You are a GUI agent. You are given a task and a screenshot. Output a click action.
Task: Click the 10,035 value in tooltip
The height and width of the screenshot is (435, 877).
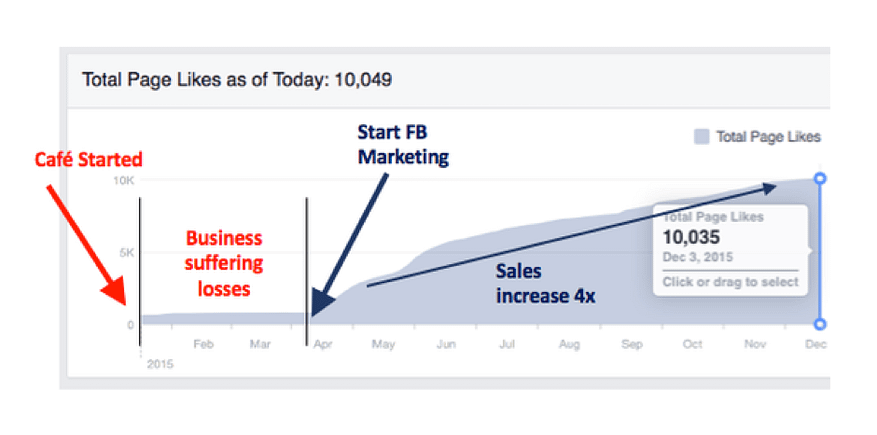point(691,237)
